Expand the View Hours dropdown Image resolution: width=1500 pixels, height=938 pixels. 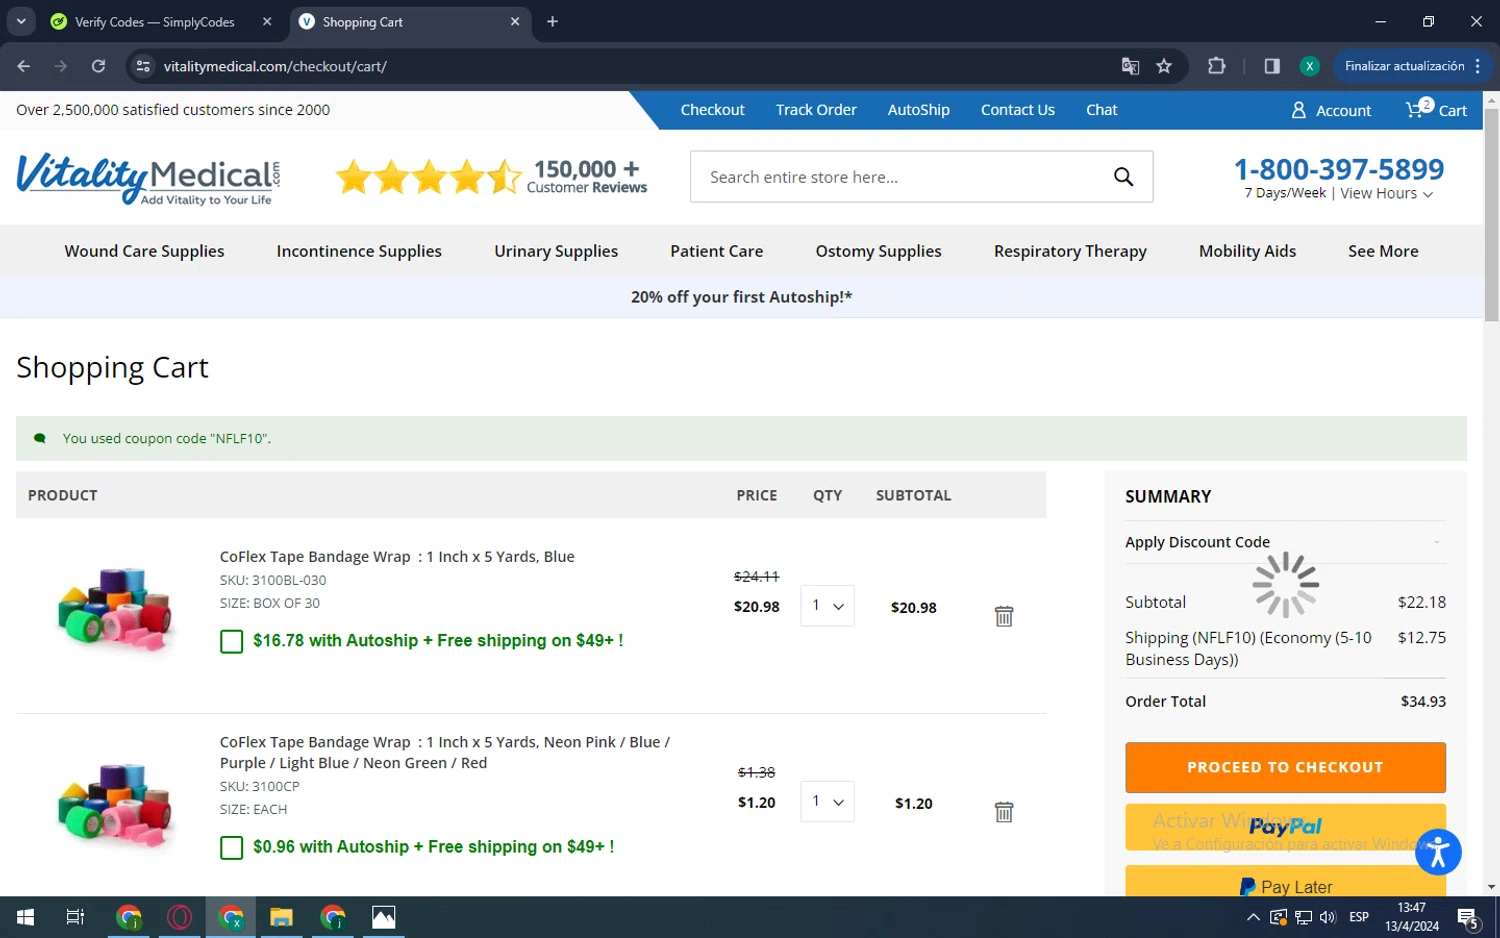[1386, 194]
